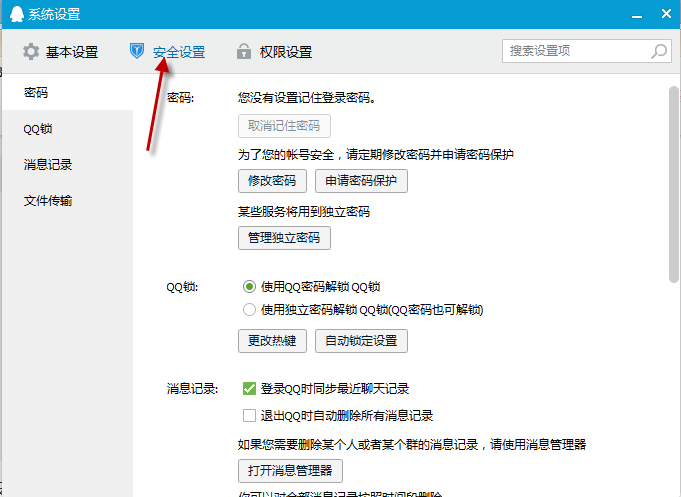Viewport: 681px width, 497px height.
Task: Click the 申请密码保护 button
Action: point(361,181)
